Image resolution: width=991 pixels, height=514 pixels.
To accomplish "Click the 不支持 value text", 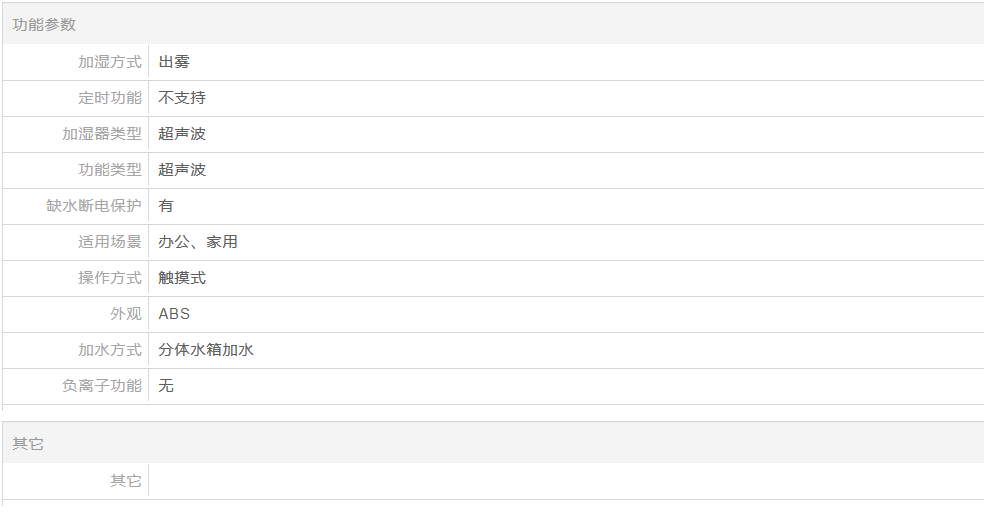I will [182, 98].
